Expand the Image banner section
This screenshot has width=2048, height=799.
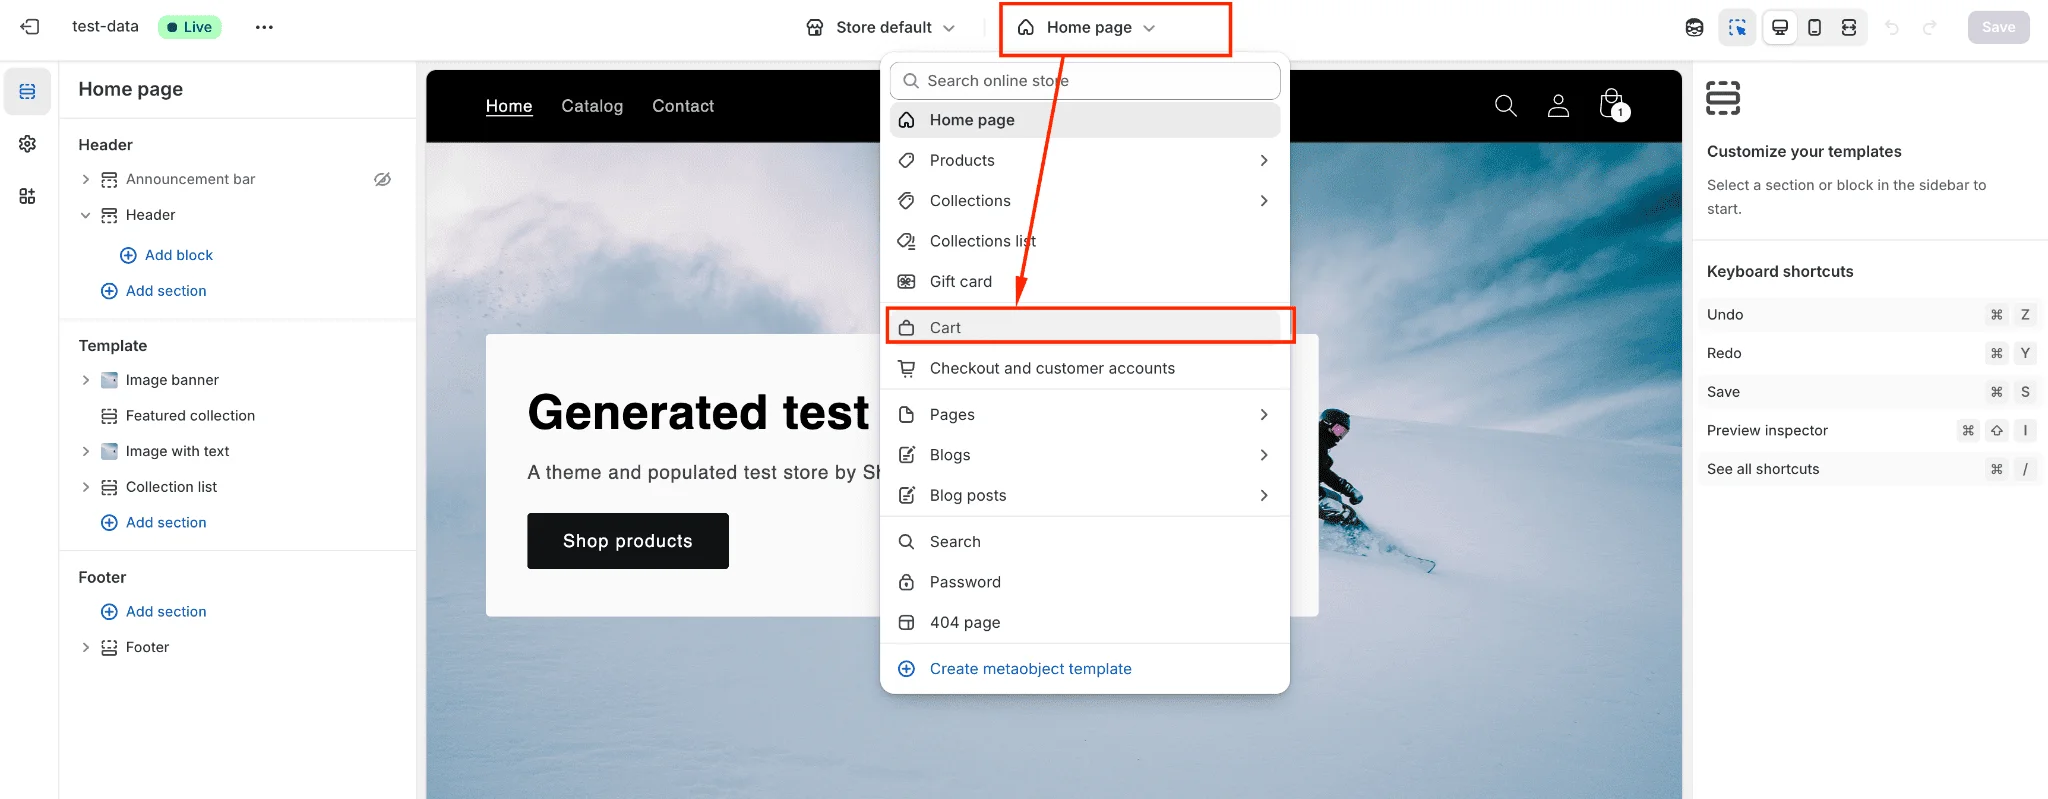86,380
